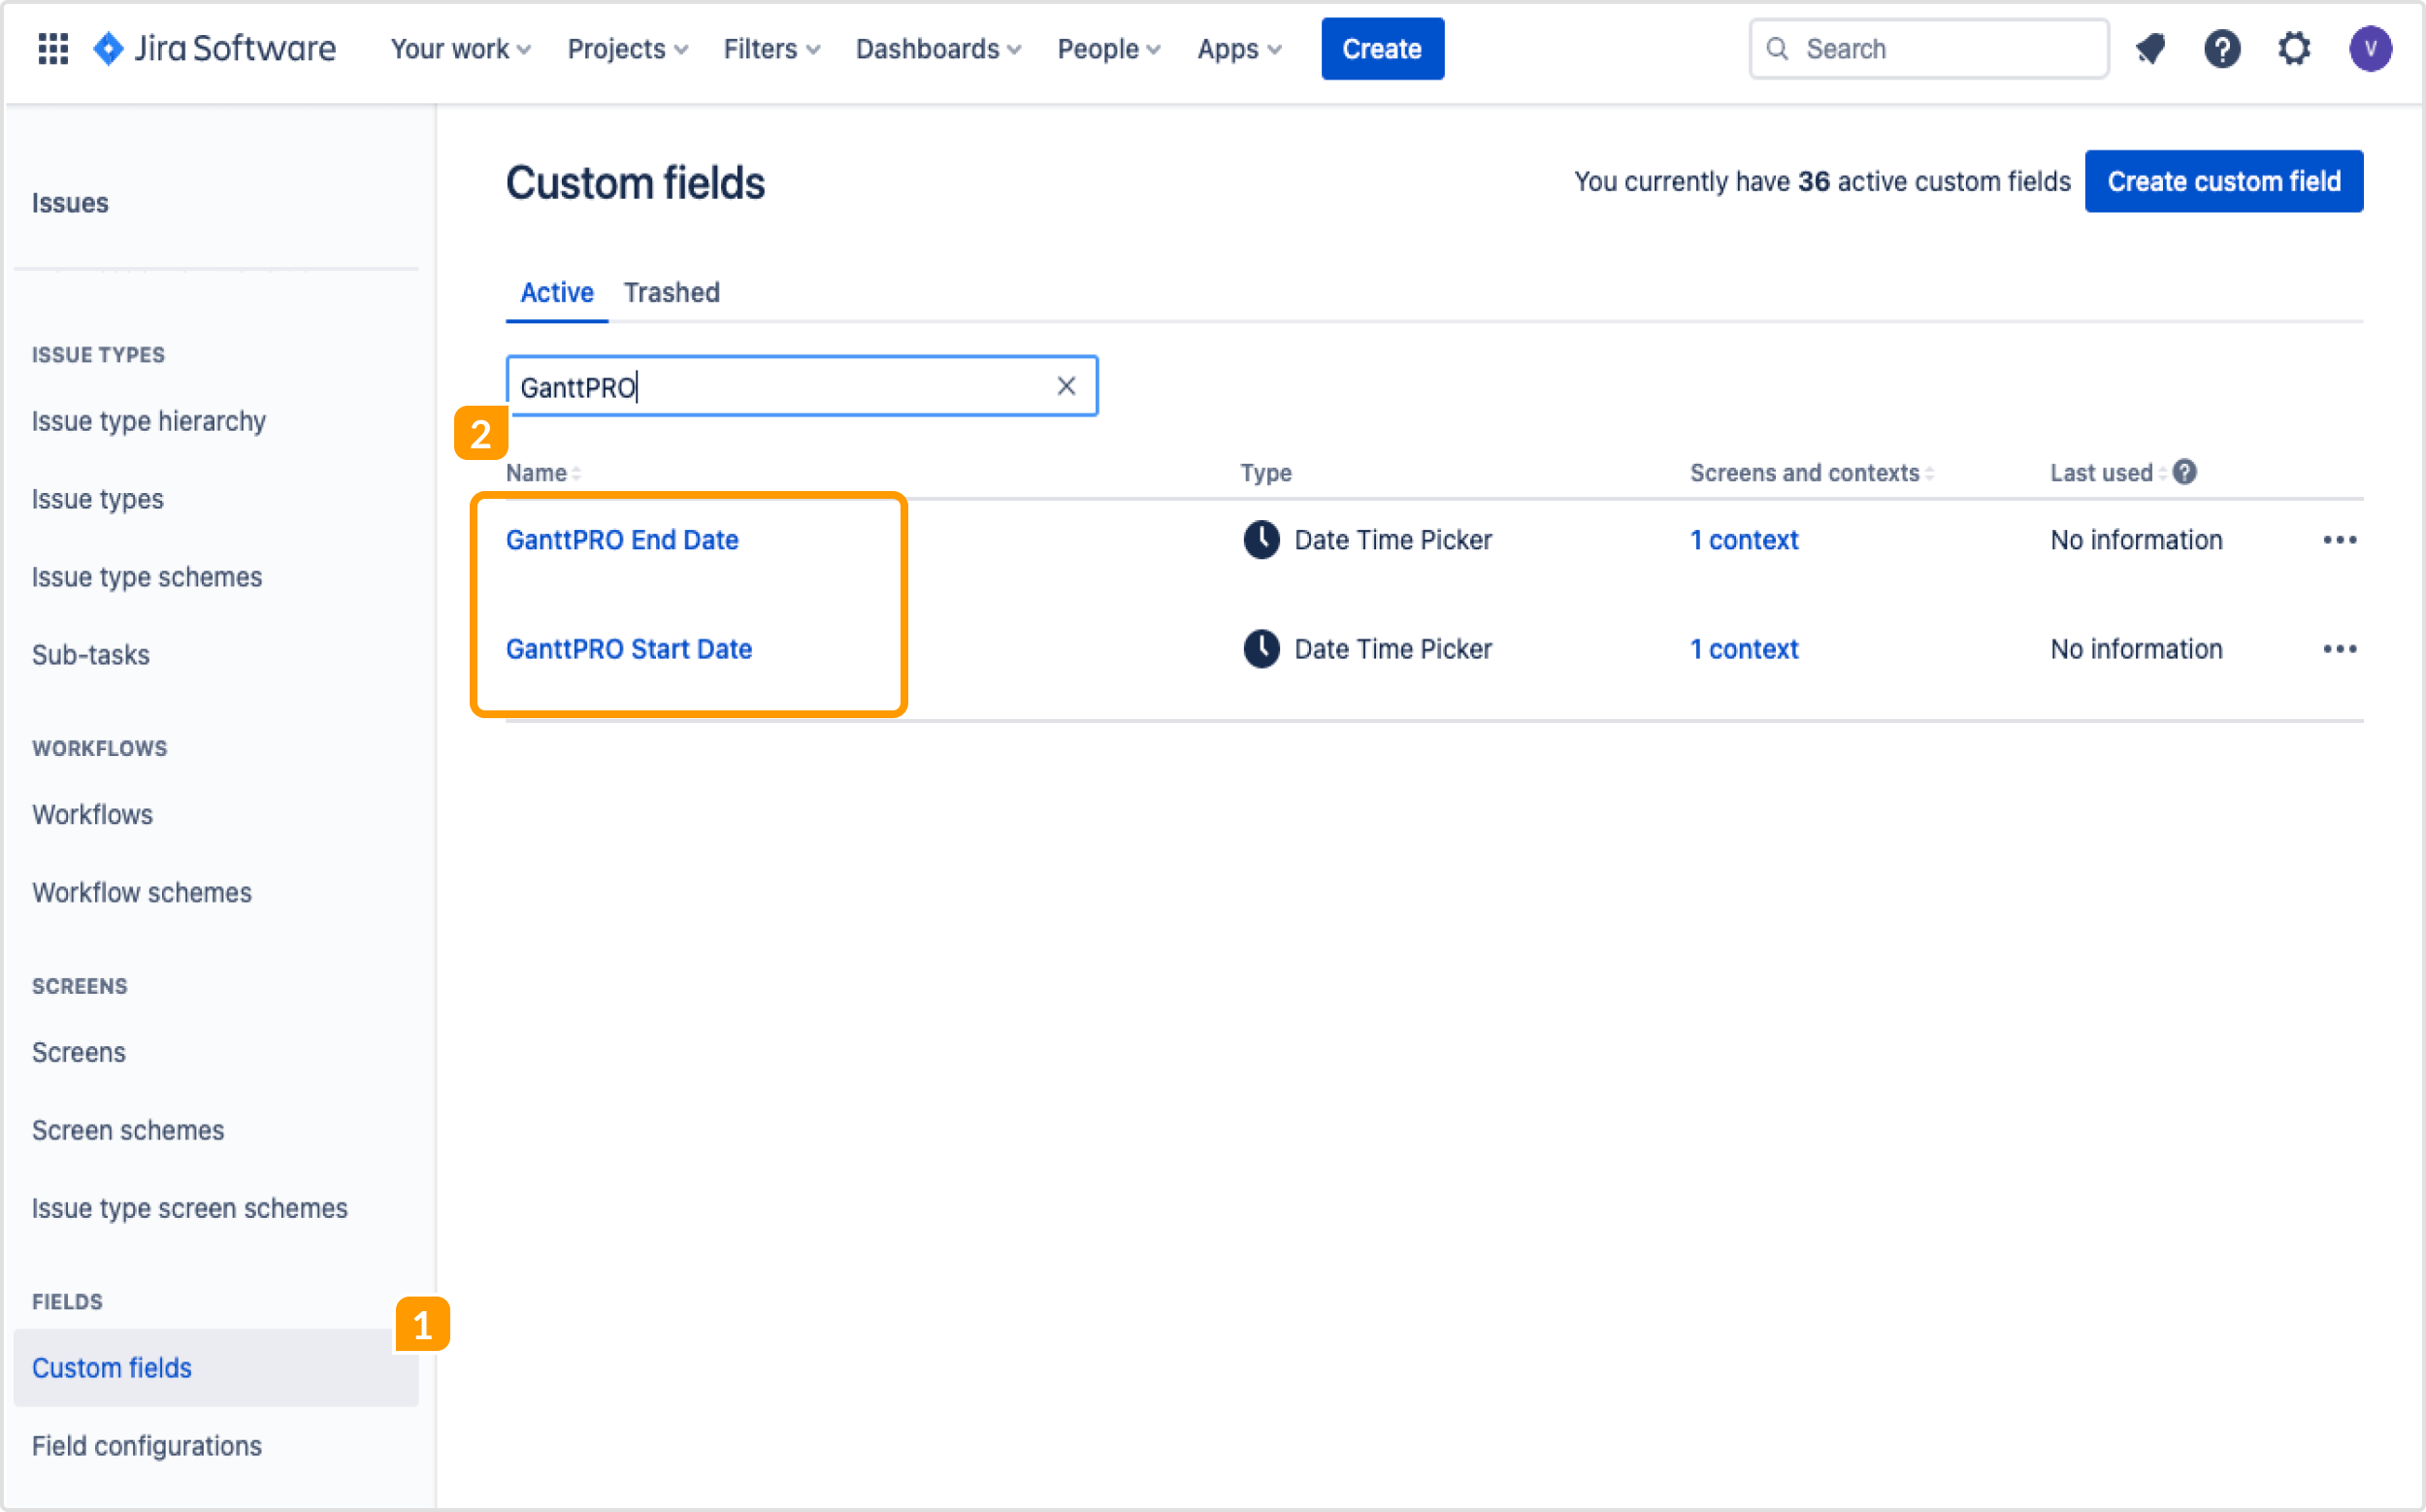Open Issues in the sidebar

[70, 203]
